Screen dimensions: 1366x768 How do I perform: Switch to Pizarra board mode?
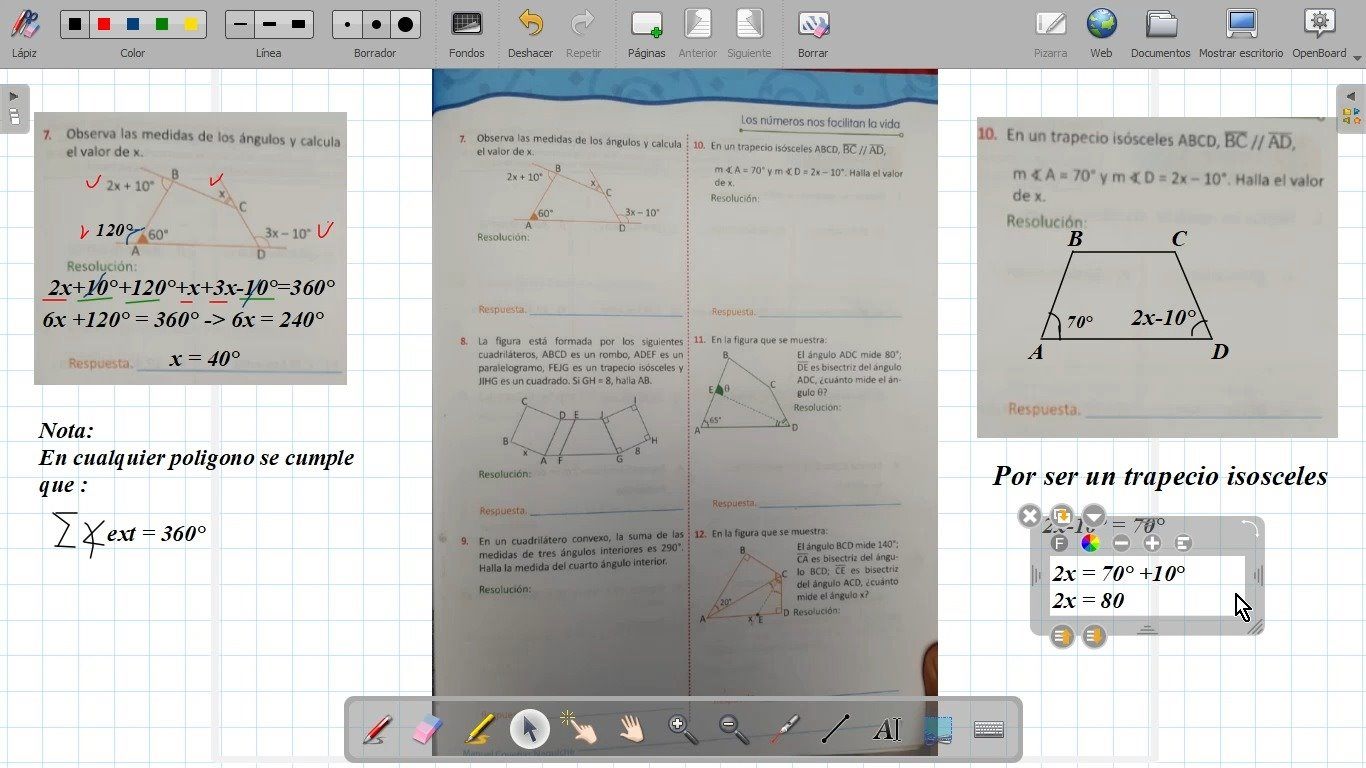tap(1050, 33)
